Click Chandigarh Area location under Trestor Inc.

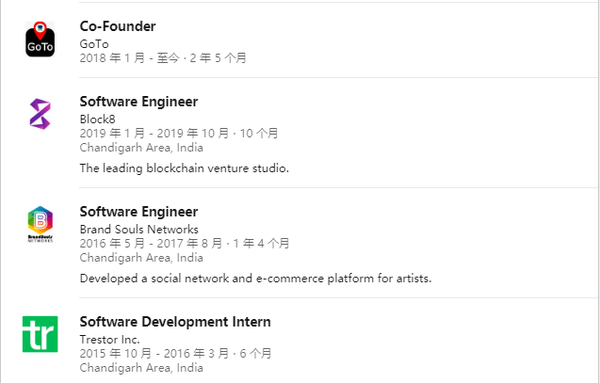(x=142, y=368)
